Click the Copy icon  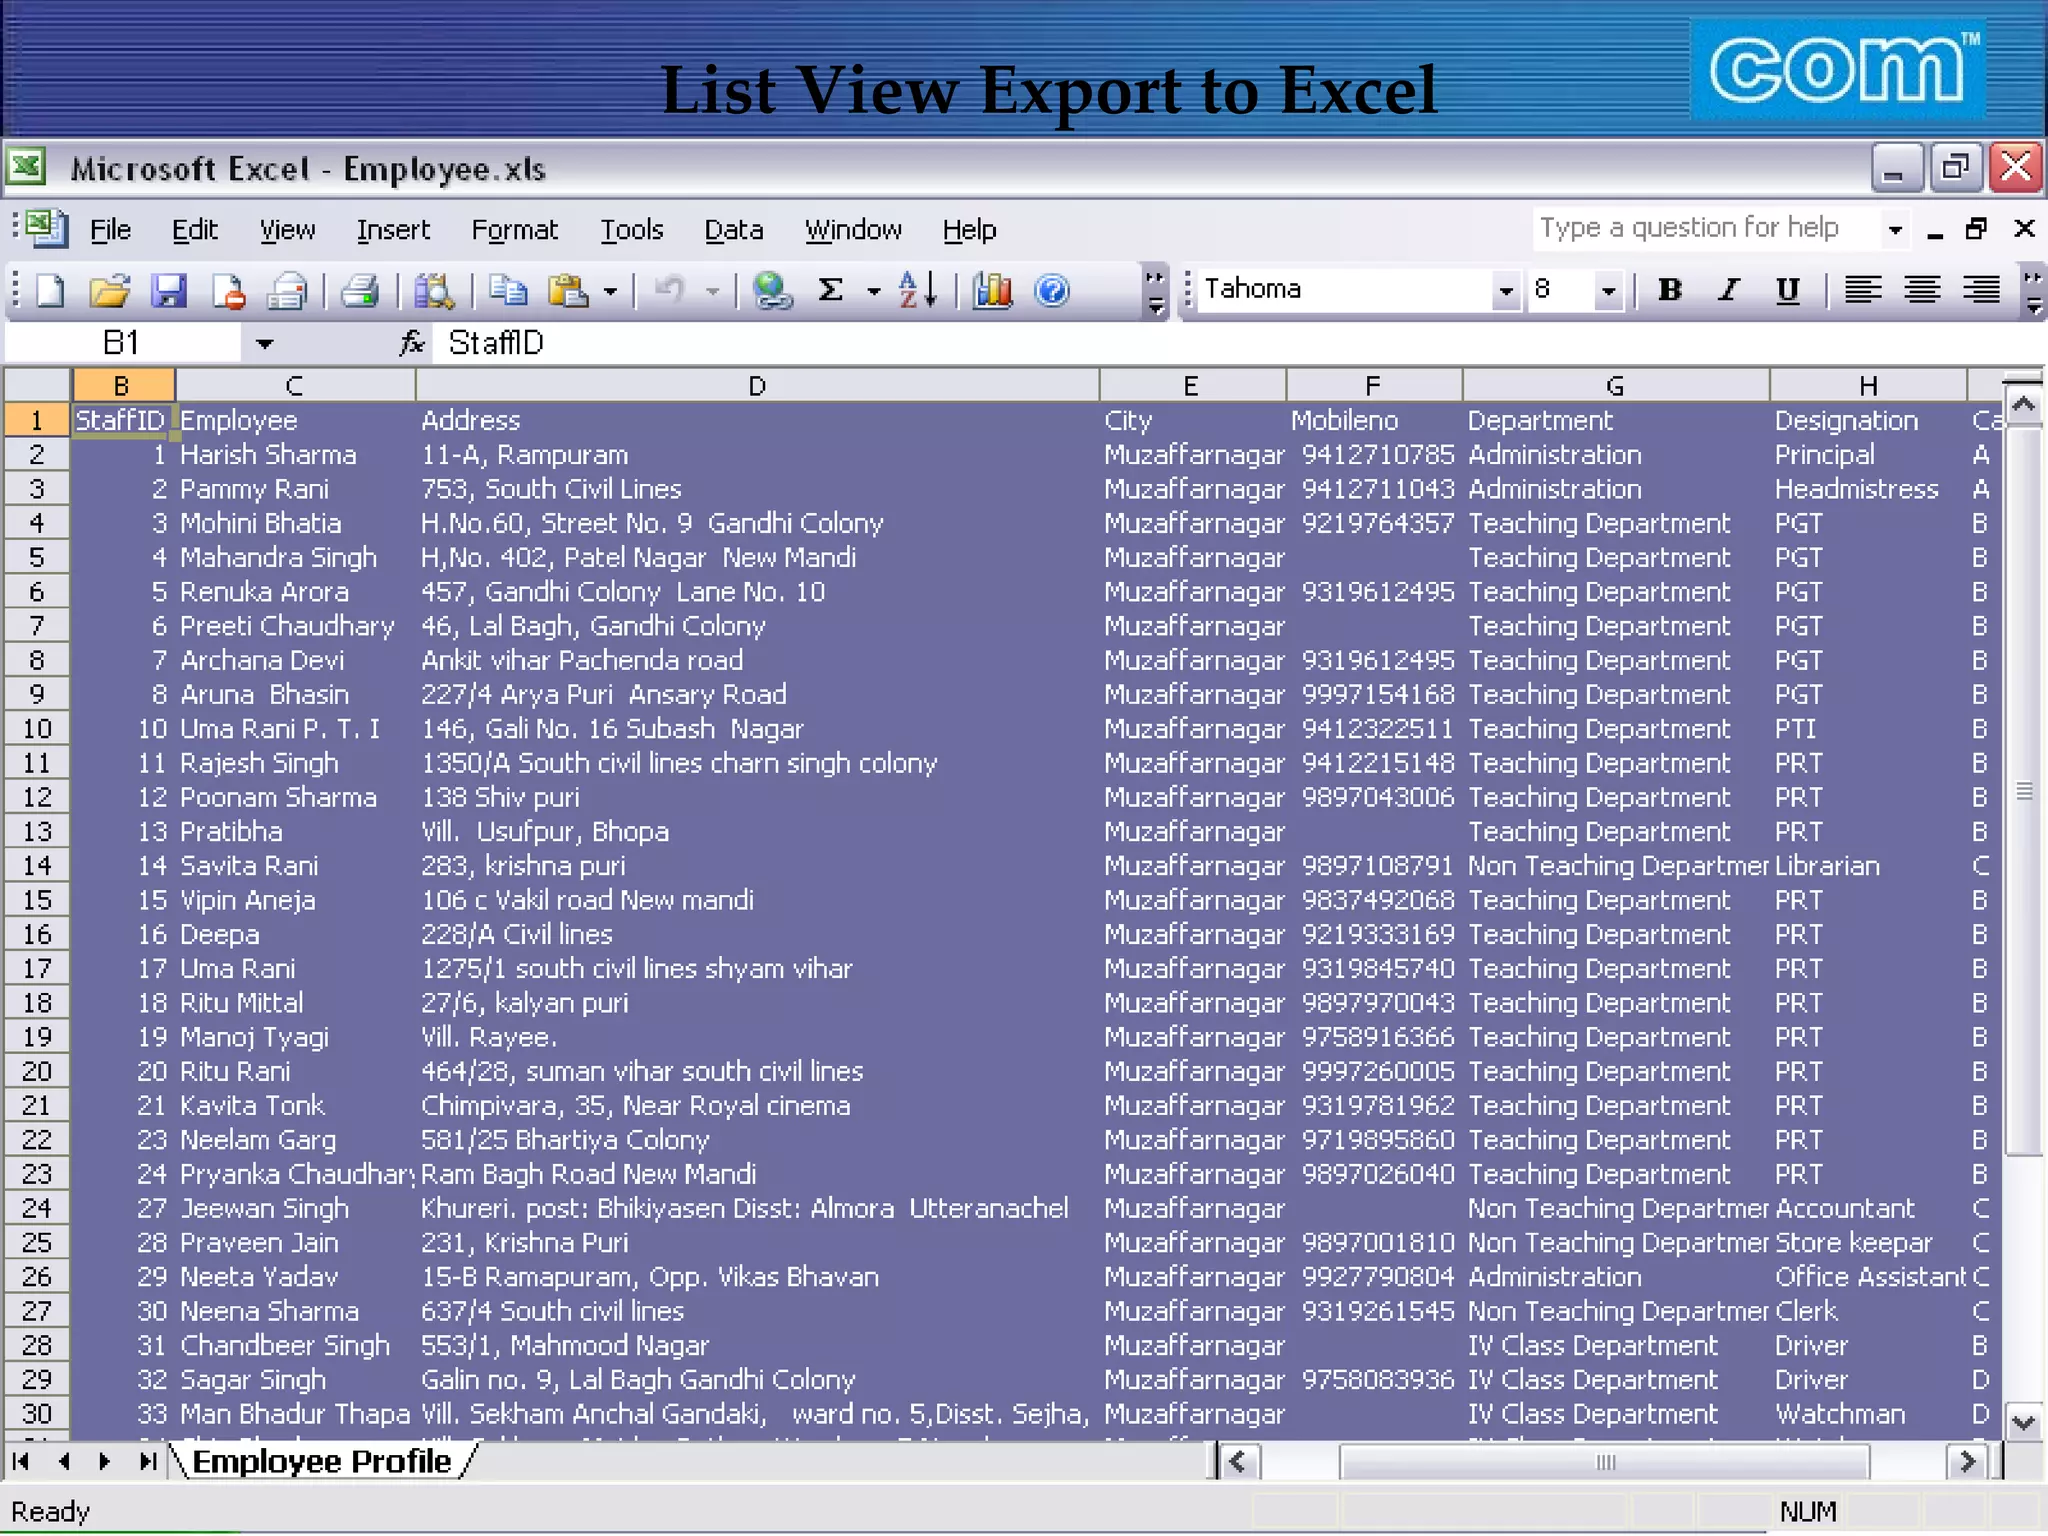click(x=508, y=291)
